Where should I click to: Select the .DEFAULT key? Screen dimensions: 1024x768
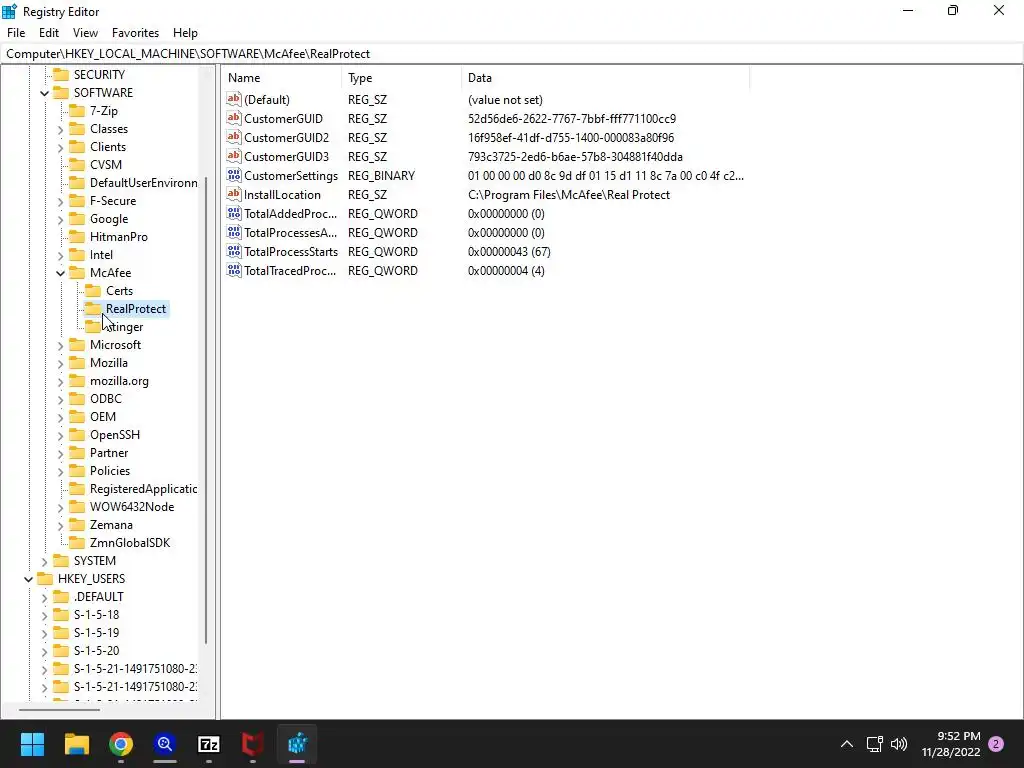tap(99, 597)
